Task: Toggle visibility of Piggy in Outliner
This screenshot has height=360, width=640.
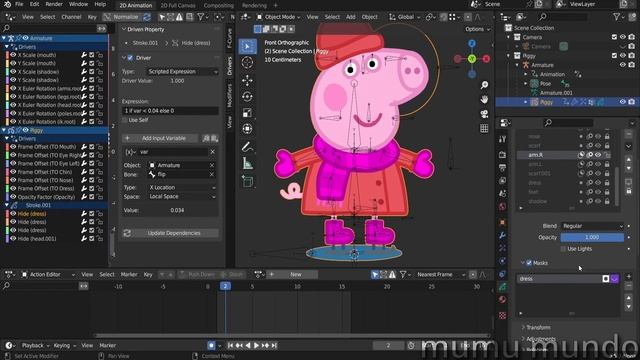Action: coord(622,102)
